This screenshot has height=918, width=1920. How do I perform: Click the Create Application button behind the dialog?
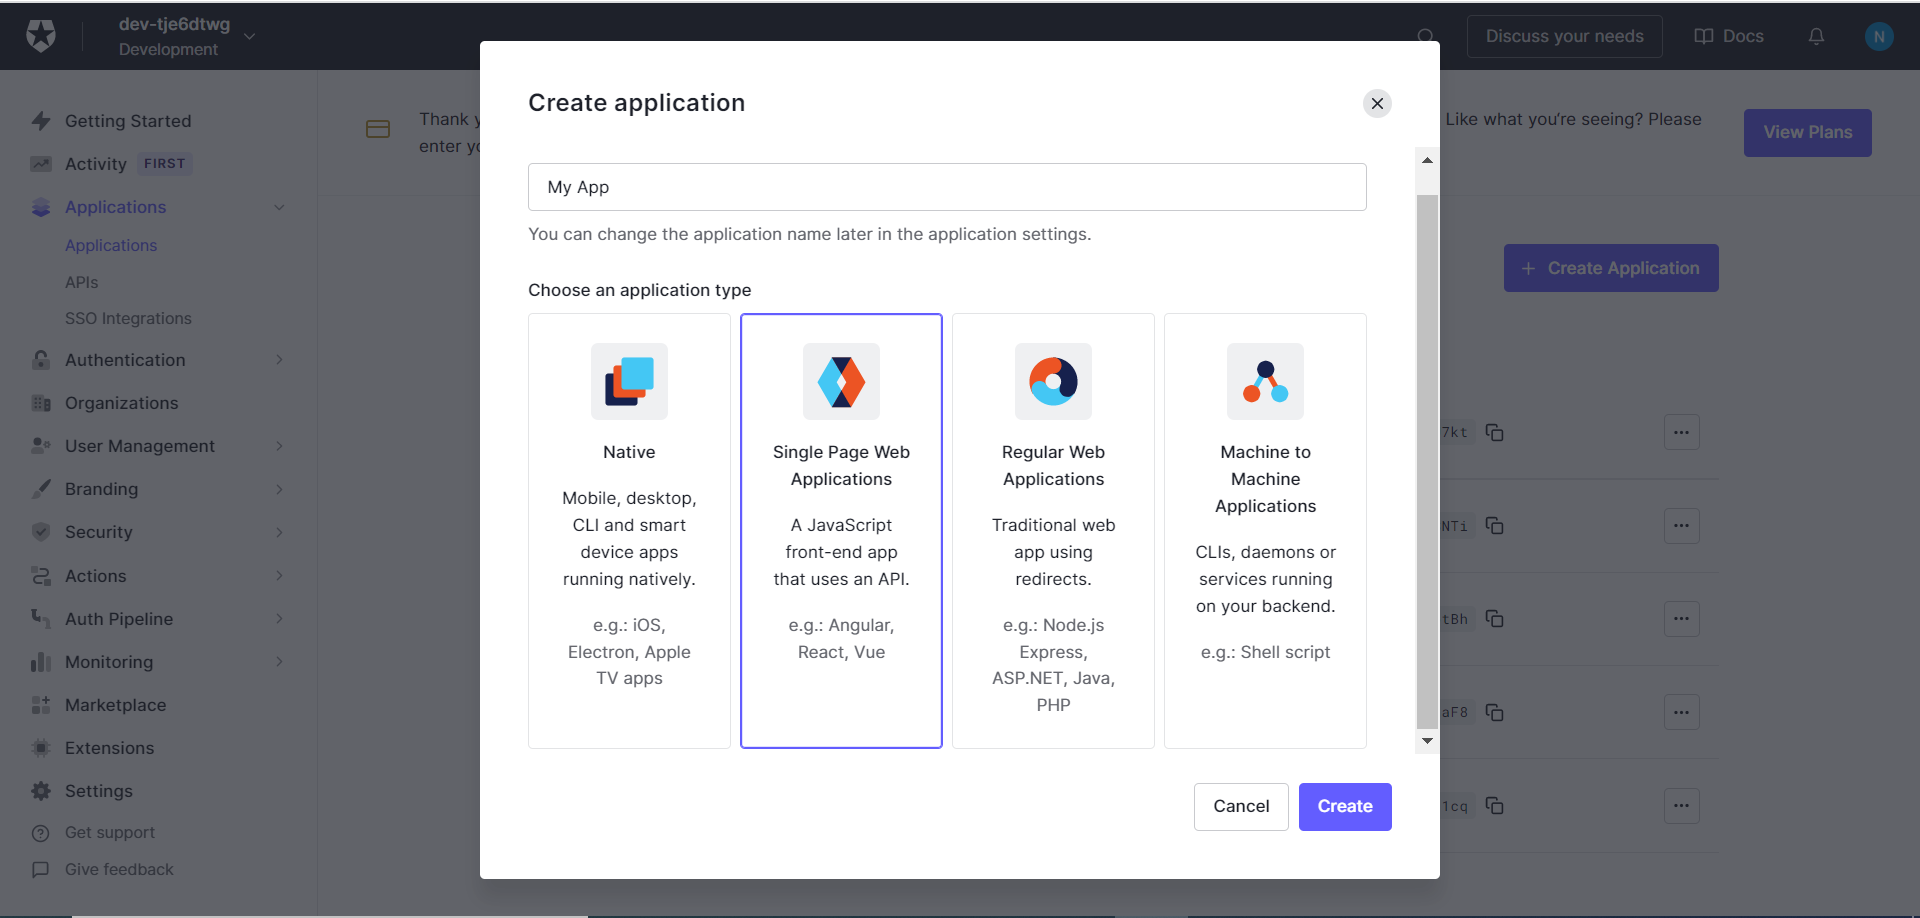click(x=1610, y=268)
